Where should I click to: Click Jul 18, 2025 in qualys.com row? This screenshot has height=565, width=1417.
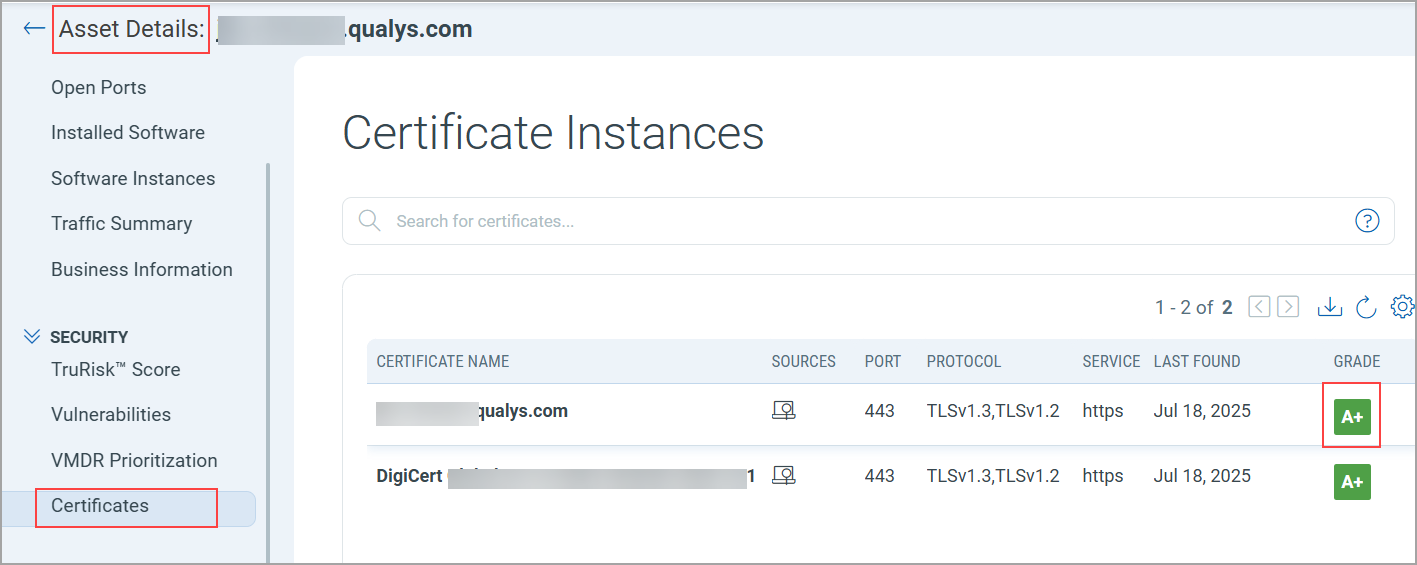pyautogui.click(x=1202, y=411)
